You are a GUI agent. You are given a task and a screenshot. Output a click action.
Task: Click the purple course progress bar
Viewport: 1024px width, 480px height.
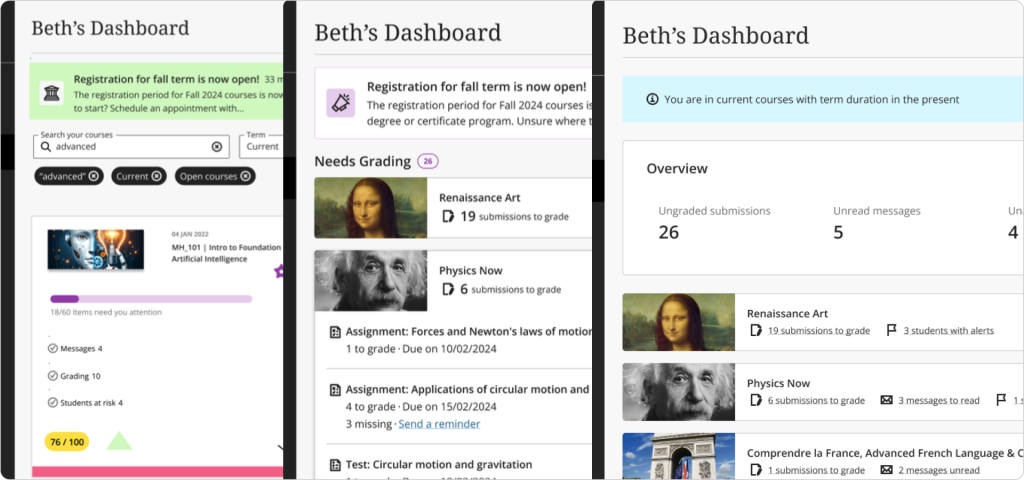click(150, 298)
